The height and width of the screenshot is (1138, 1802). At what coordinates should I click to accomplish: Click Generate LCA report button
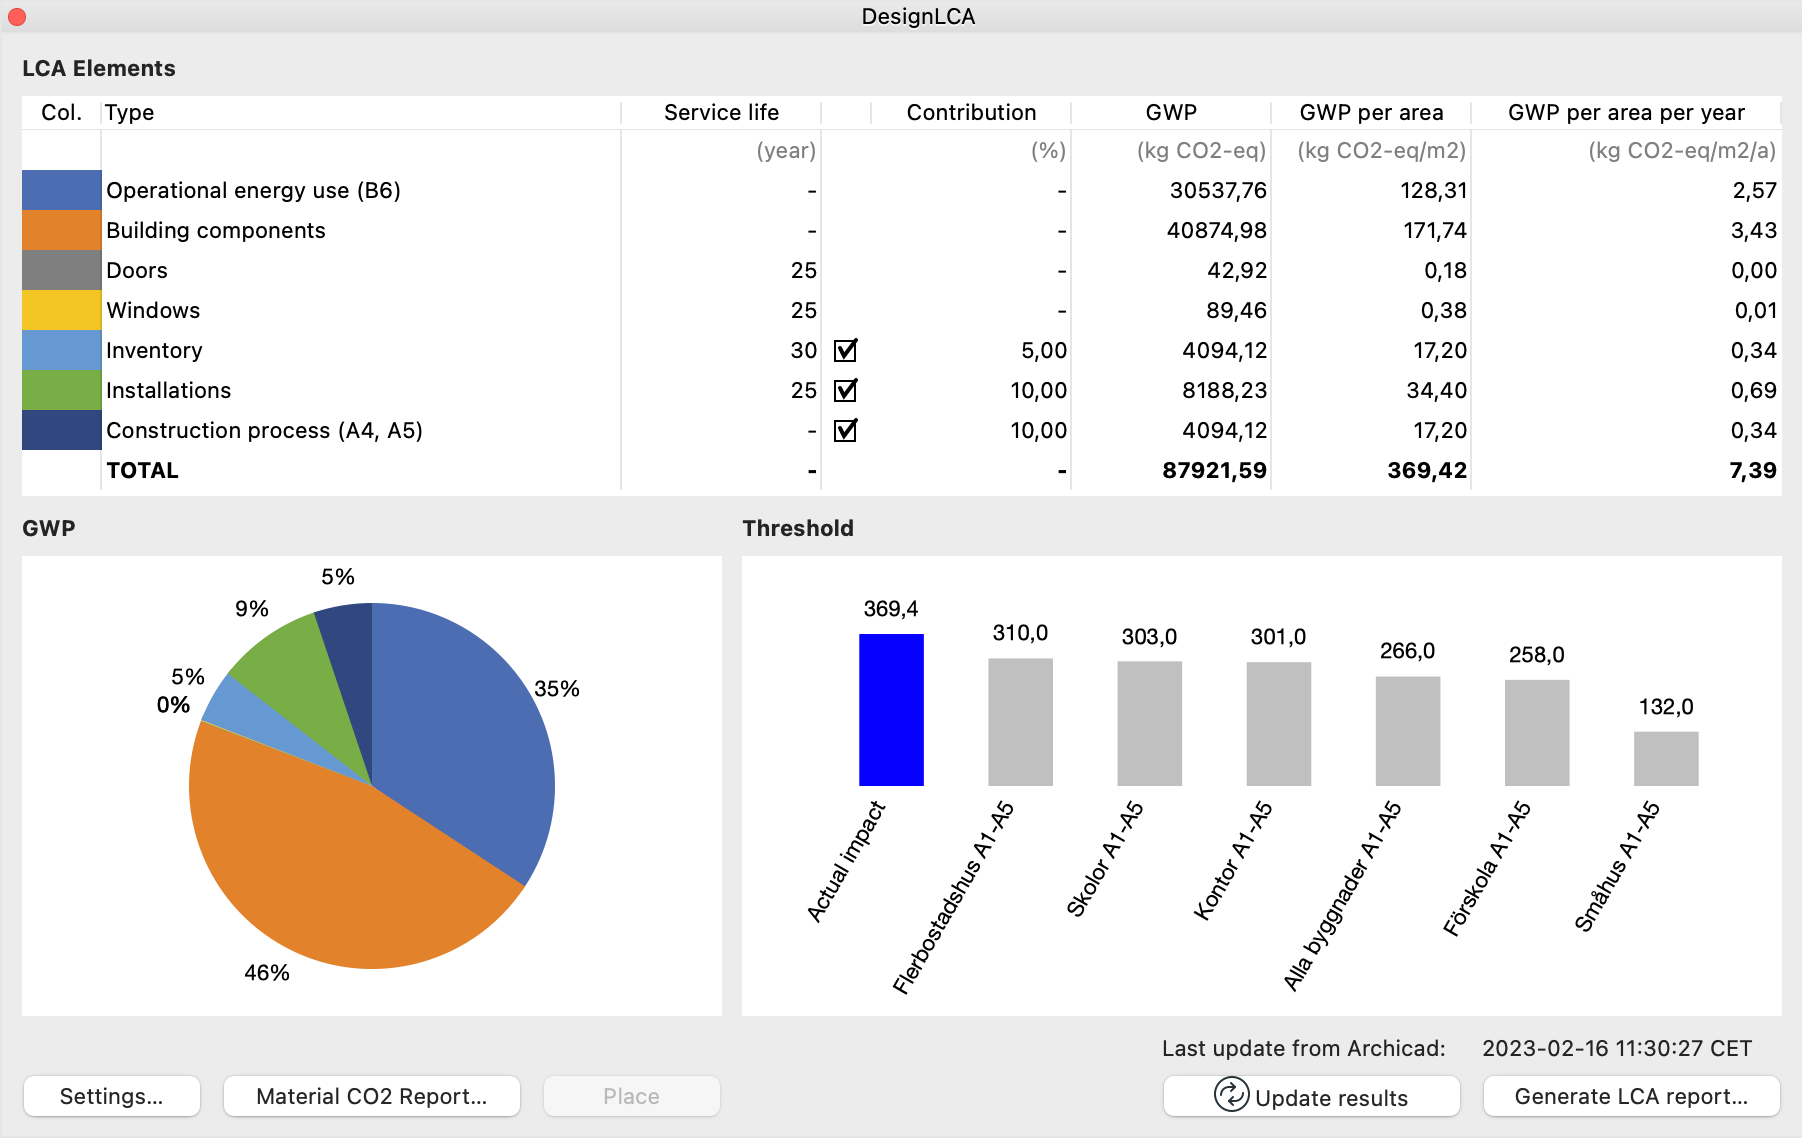(1632, 1096)
